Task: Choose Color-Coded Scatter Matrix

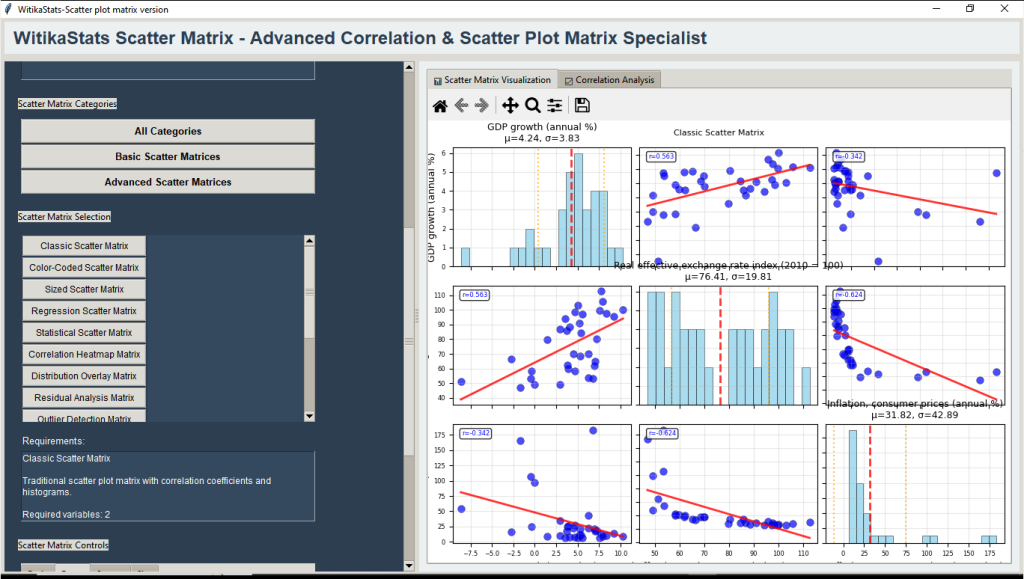Action: coord(84,268)
